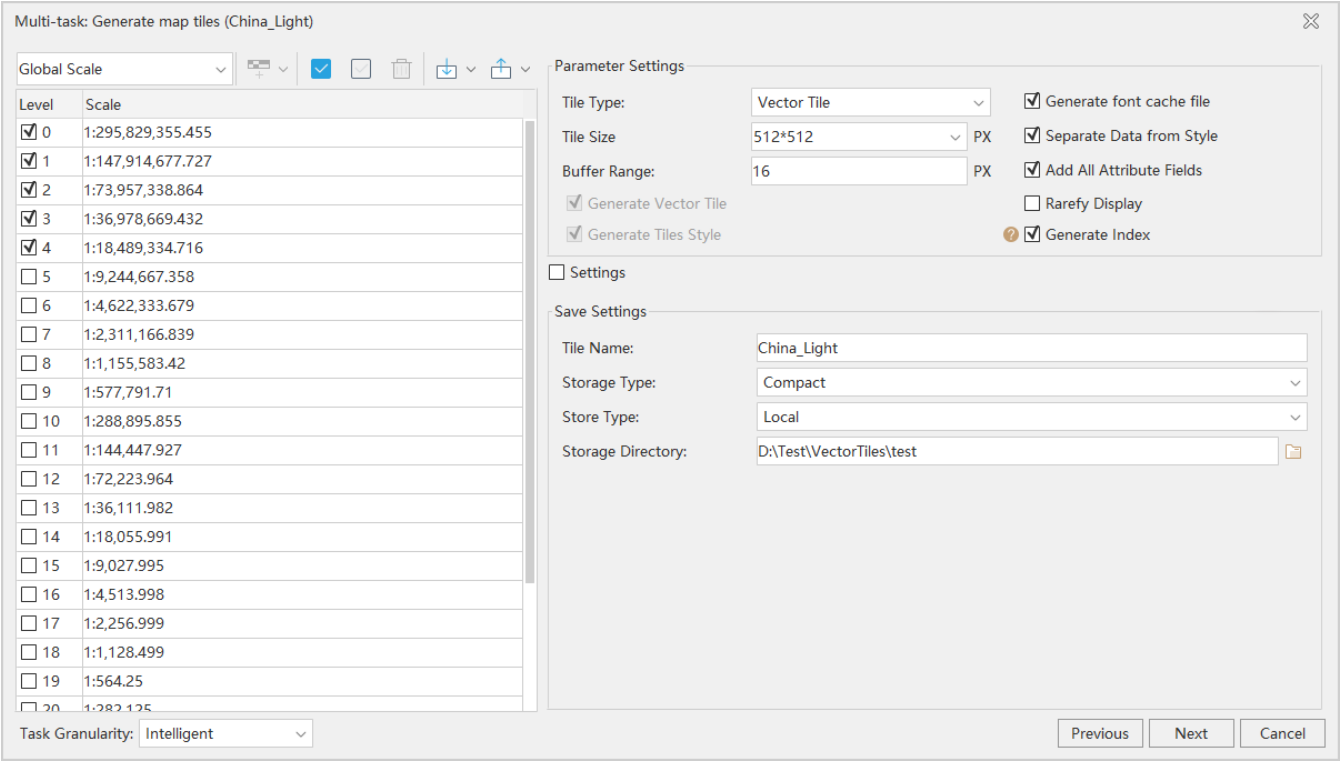Select scale 1:1,155,583.42 row
The width and height of the screenshot is (1340, 761).
[x=270, y=364]
